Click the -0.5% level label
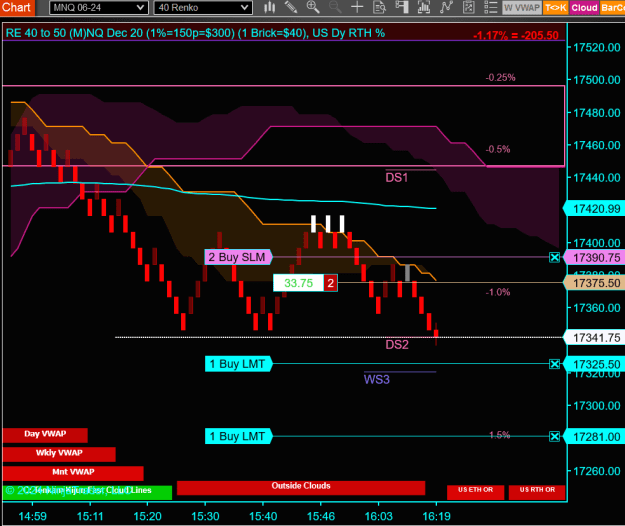This screenshot has height=526, width=625. (498, 149)
